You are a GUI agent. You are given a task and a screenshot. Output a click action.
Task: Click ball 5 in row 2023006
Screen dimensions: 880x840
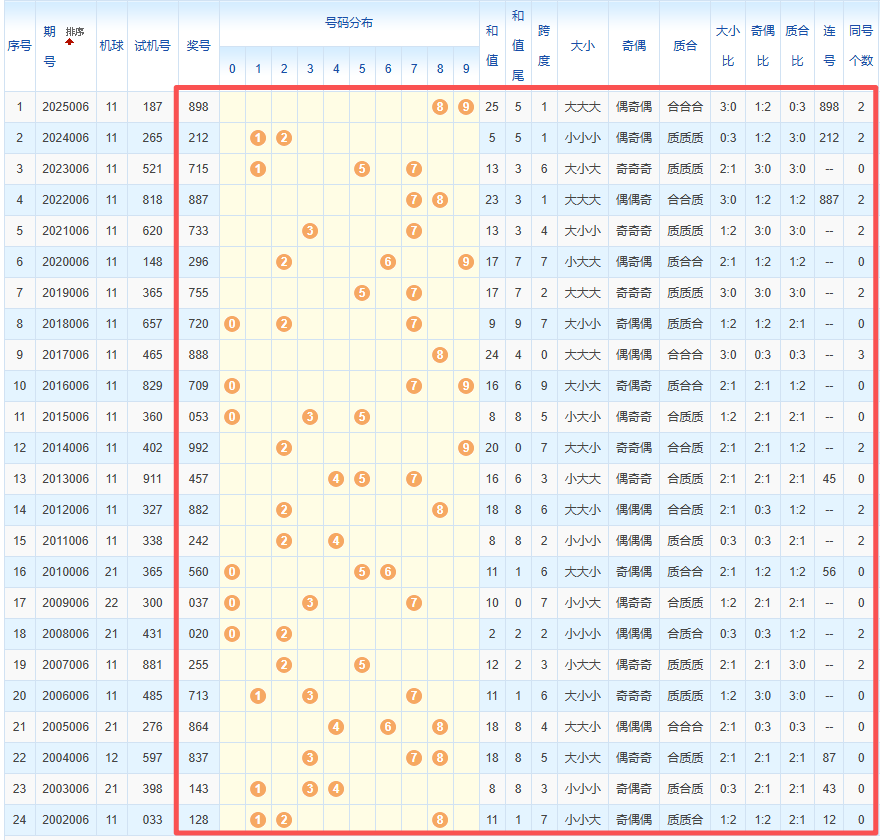coord(362,168)
